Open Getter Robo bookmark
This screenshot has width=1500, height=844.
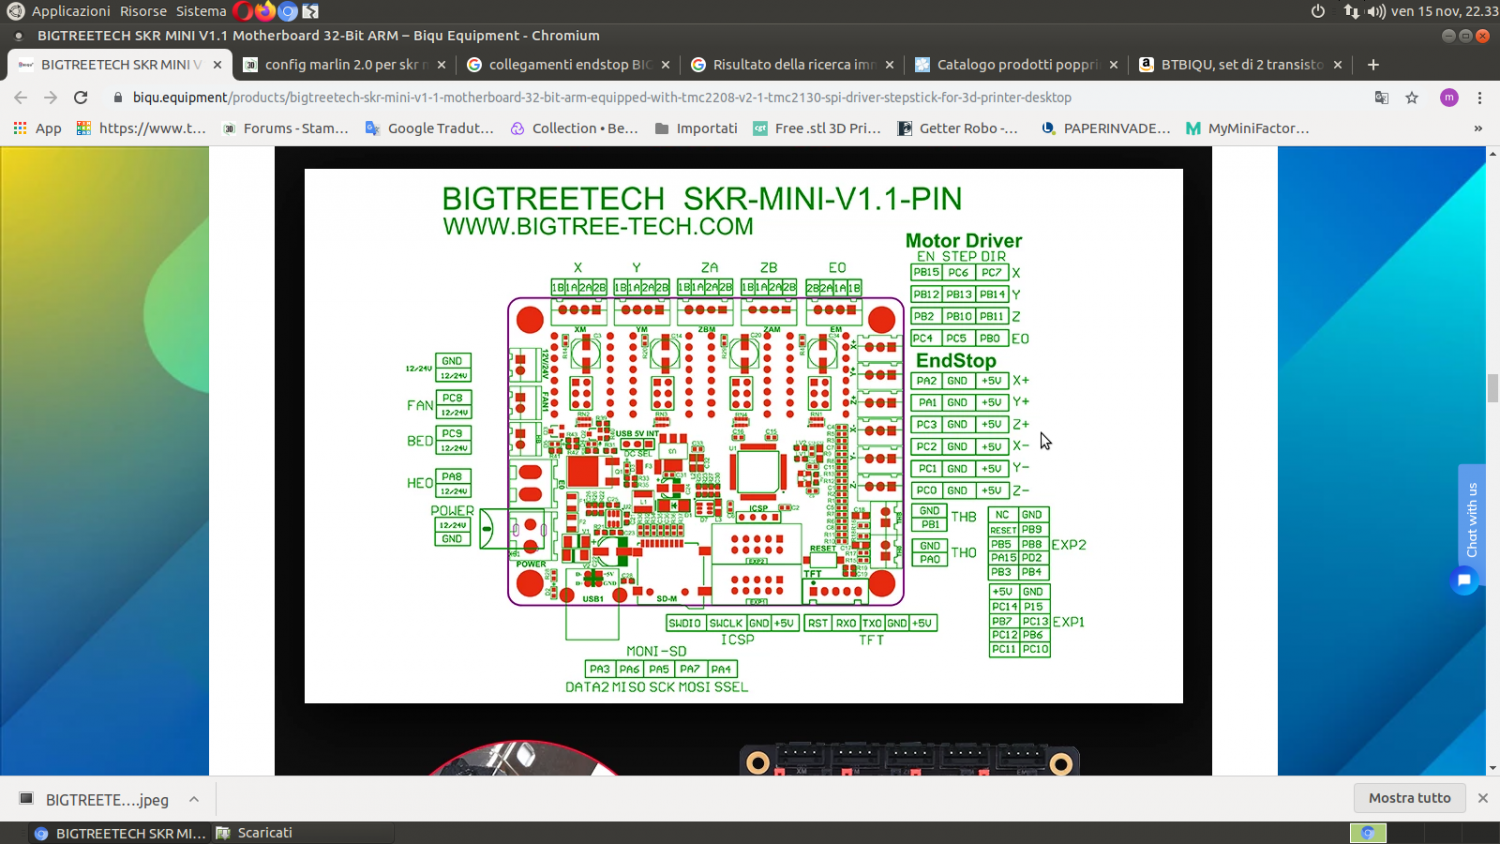(957, 128)
